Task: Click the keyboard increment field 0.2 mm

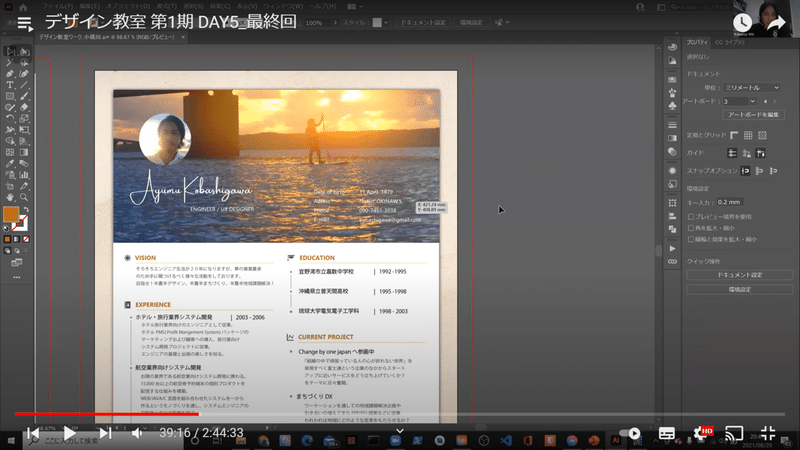Action: tap(730, 202)
